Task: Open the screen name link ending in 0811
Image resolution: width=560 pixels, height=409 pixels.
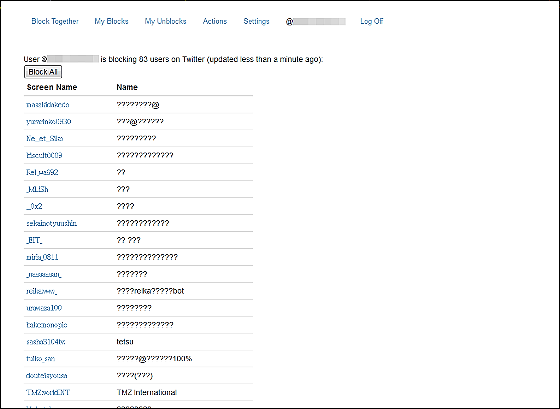Action: (42, 257)
